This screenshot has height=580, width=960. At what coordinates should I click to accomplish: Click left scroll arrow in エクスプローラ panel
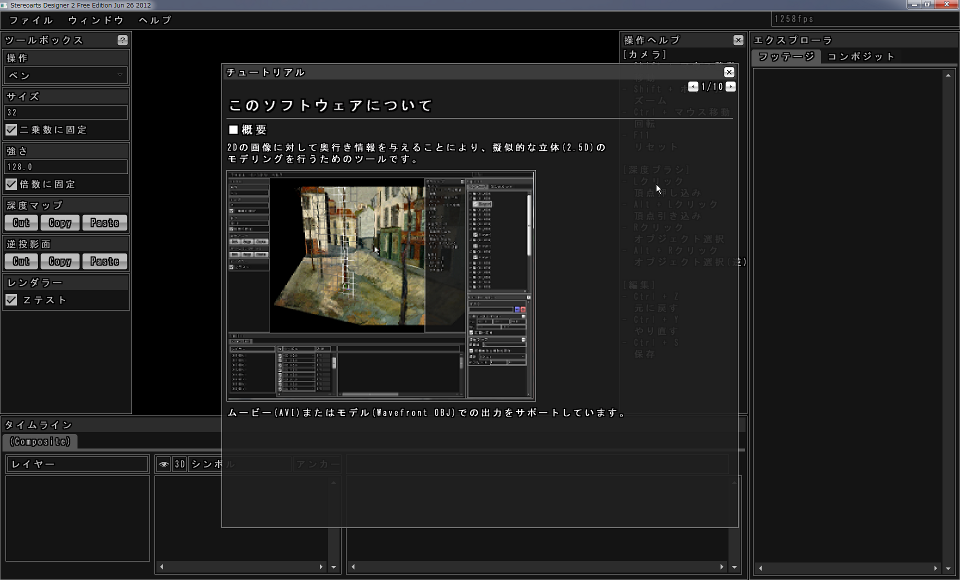coord(760,568)
